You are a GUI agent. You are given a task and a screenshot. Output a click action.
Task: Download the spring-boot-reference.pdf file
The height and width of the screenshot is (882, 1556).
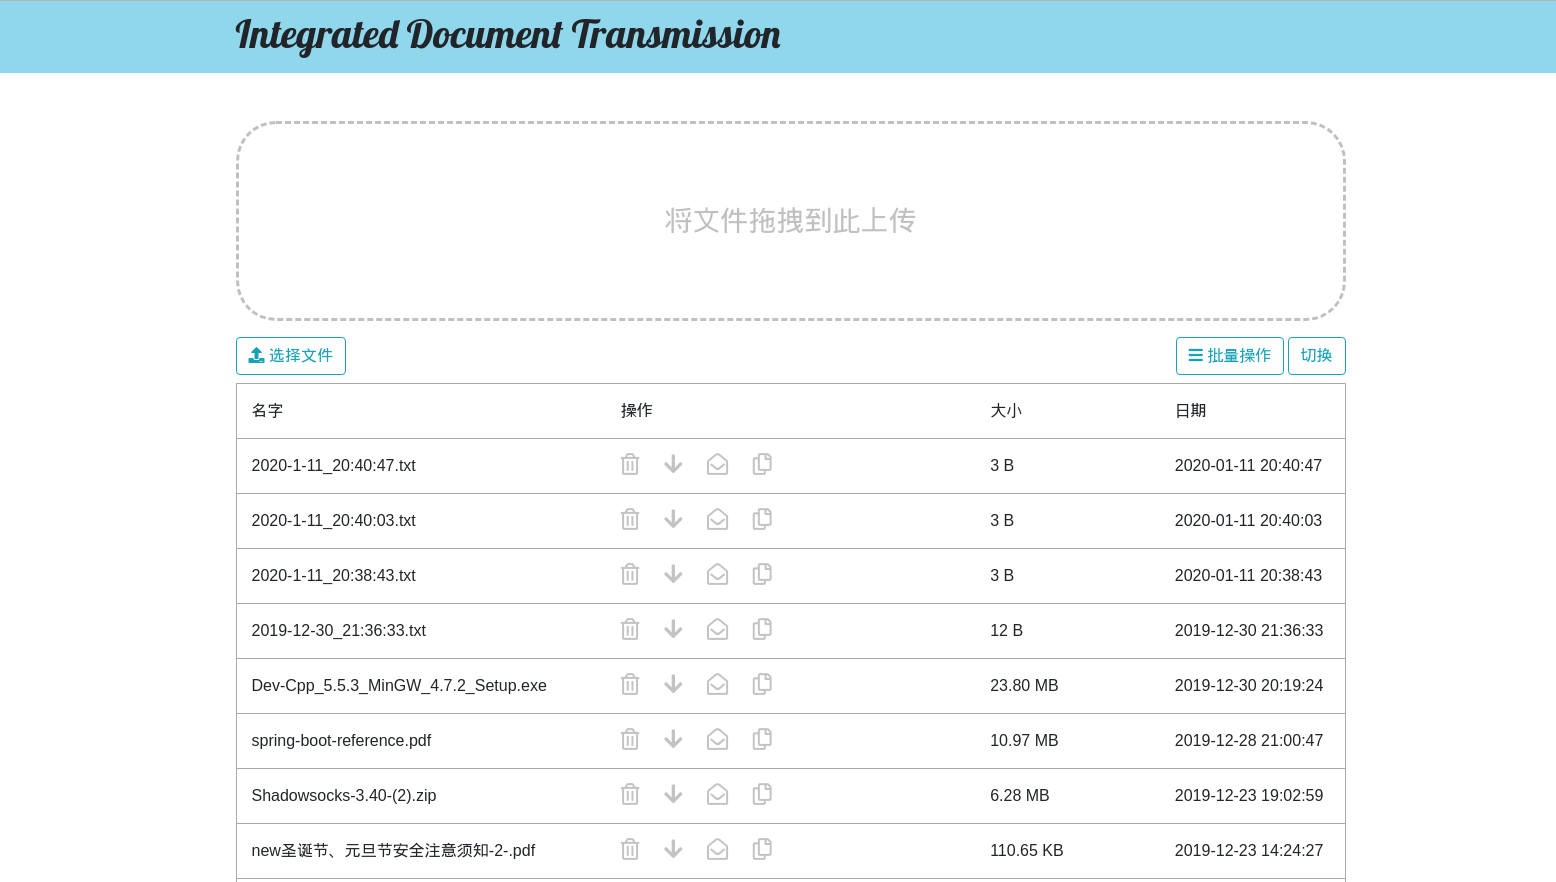click(x=673, y=739)
